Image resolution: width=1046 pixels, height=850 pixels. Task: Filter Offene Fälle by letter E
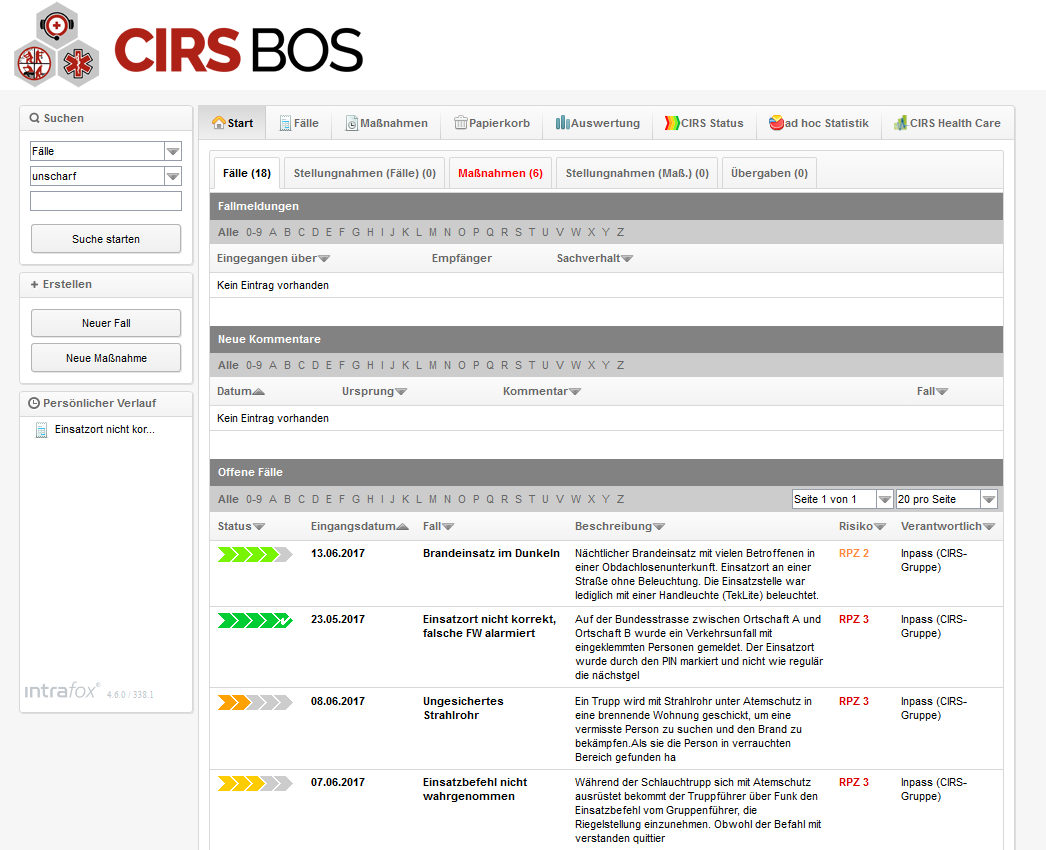click(x=328, y=499)
